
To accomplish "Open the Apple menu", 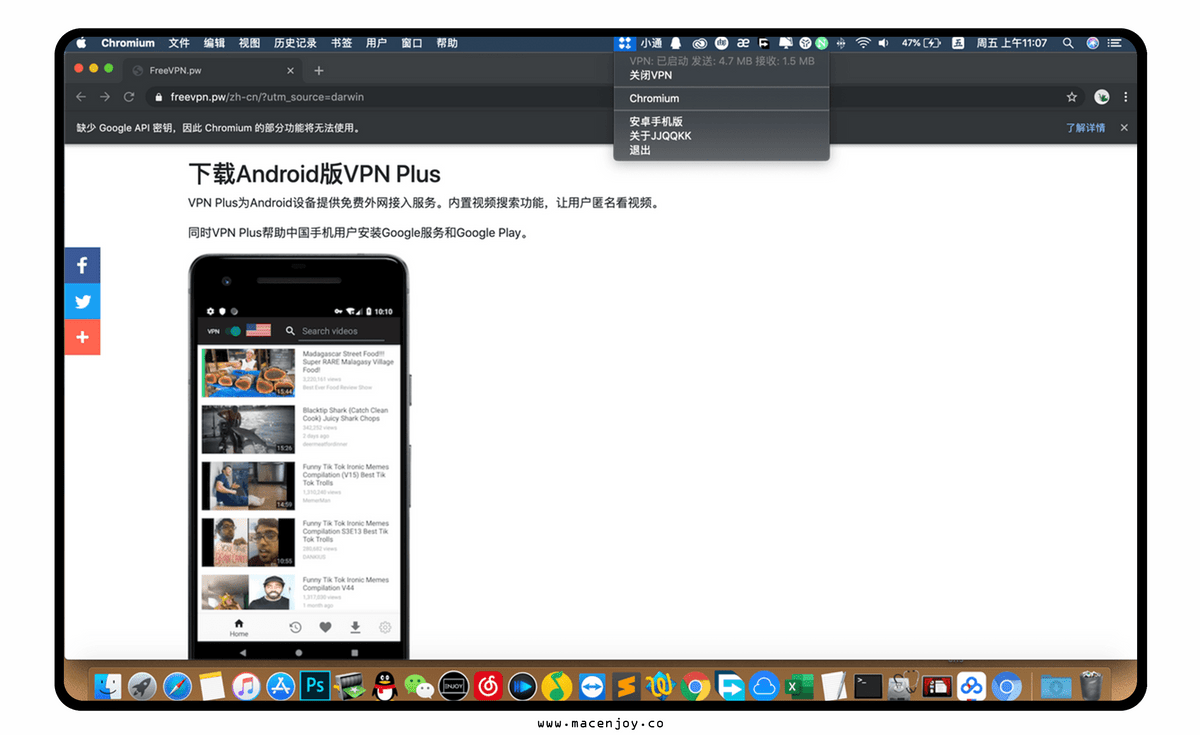I will coord(81,43).
